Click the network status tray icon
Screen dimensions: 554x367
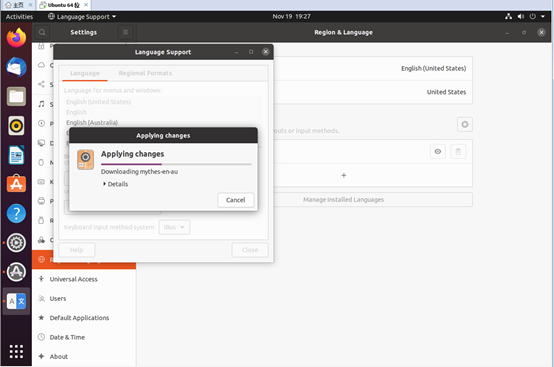[x=508, y=16]
